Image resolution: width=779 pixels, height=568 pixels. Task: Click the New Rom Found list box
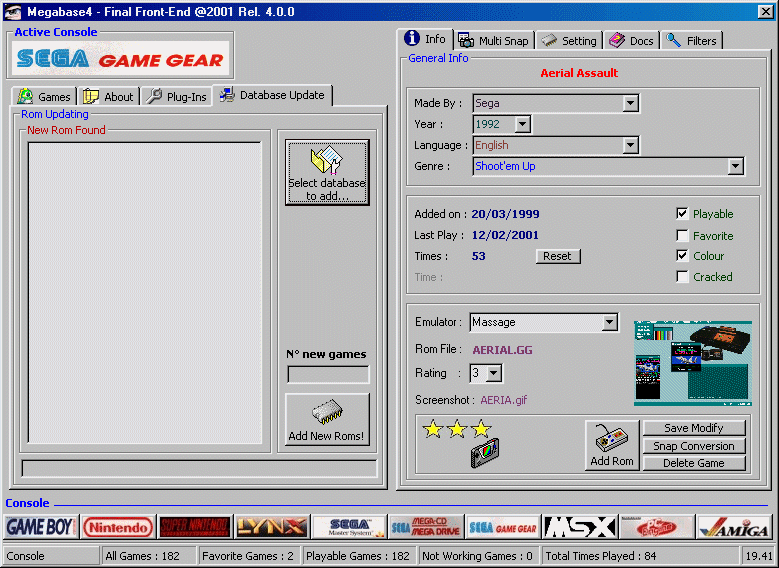click(145, 293)
